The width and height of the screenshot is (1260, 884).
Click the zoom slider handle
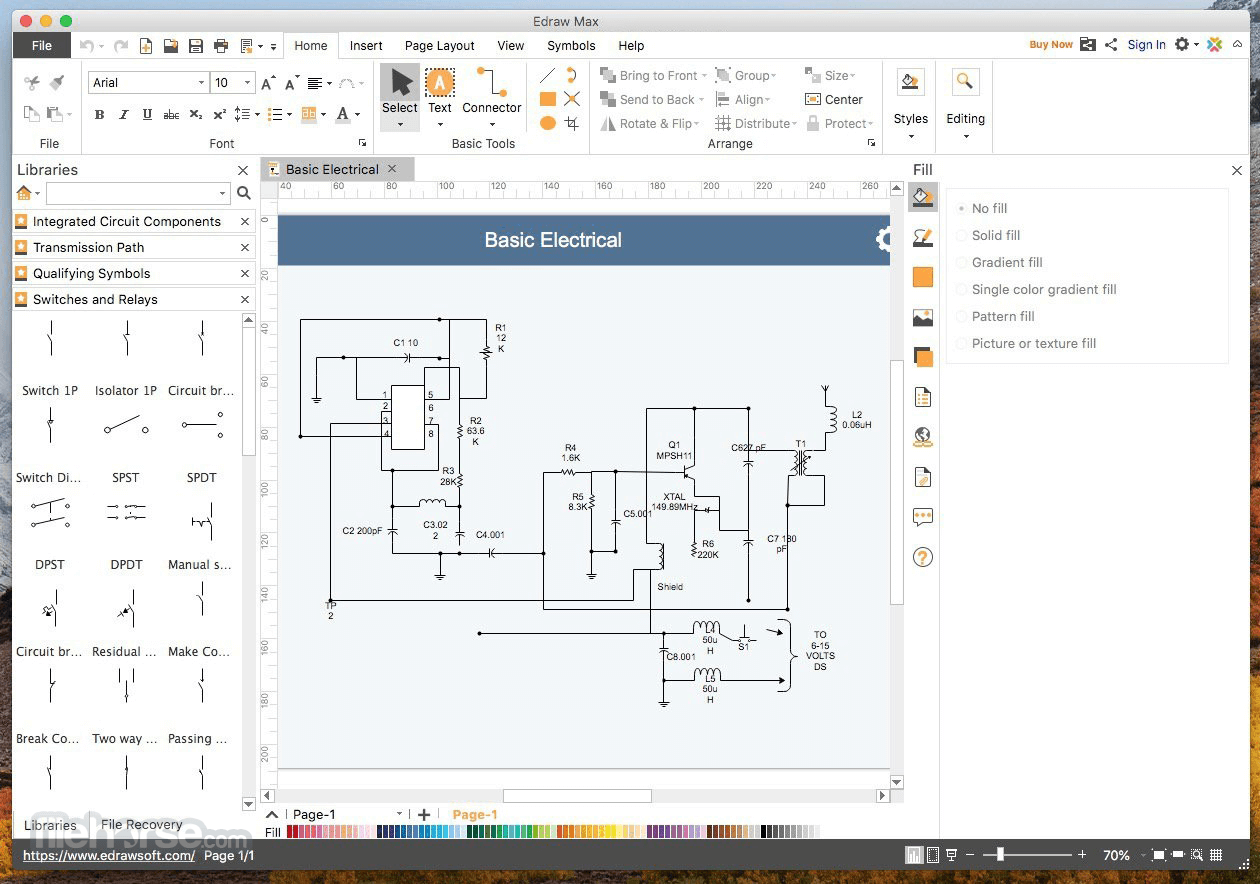point(1000,855)
